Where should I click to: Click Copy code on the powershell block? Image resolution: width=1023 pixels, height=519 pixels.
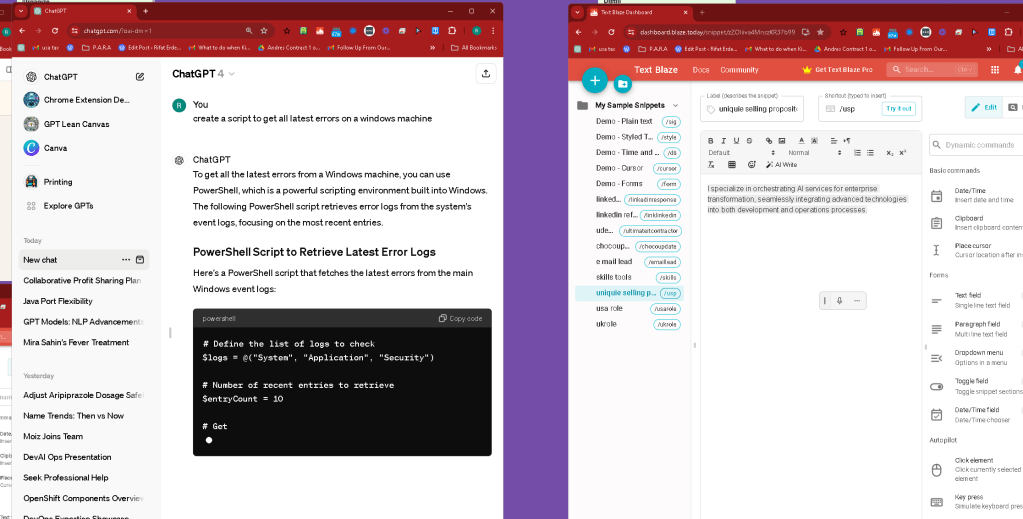click(x=461, y=319)
